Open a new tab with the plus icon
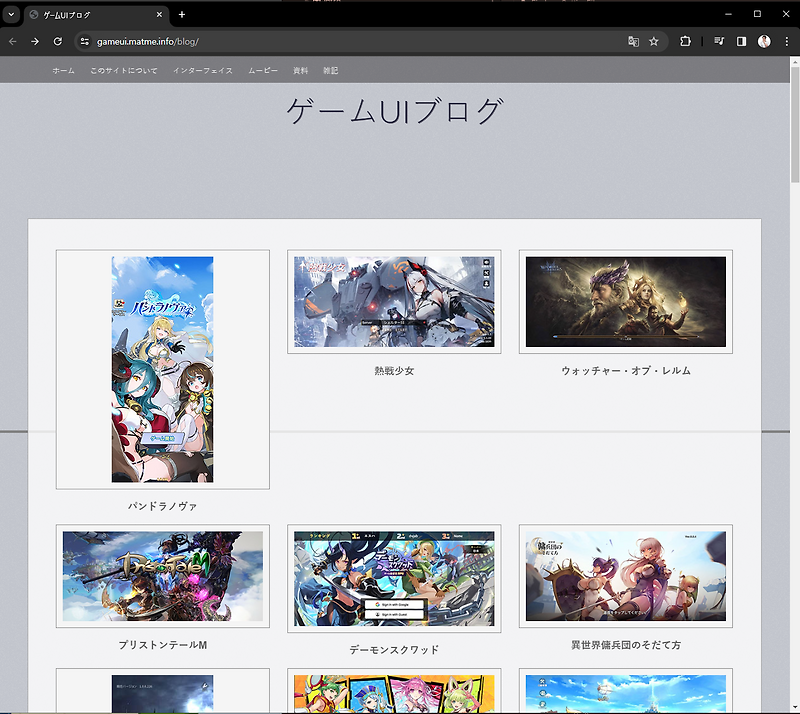800x714 pixels. coord(182,14)
